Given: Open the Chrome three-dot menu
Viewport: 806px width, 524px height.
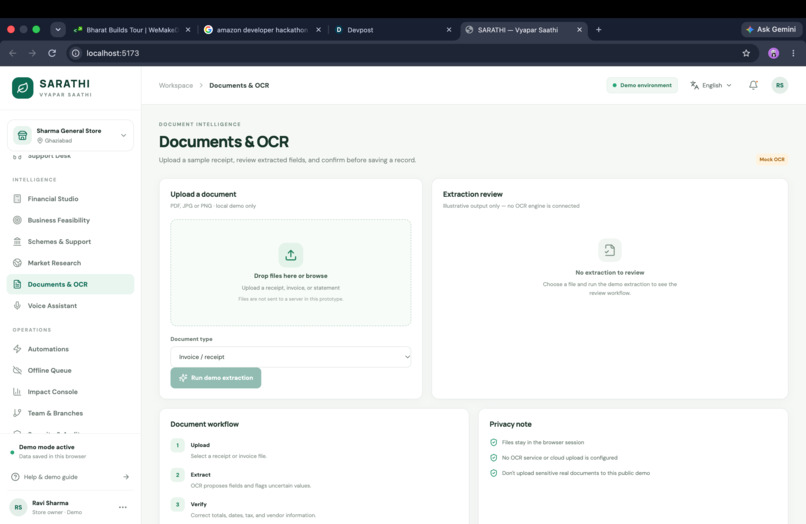Looking at the screenshot, I should pos(793,53).
